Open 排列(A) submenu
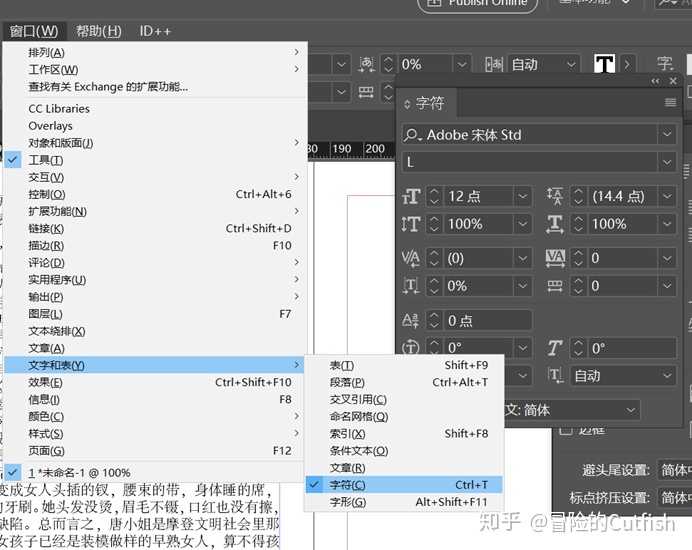 point(154,53)
